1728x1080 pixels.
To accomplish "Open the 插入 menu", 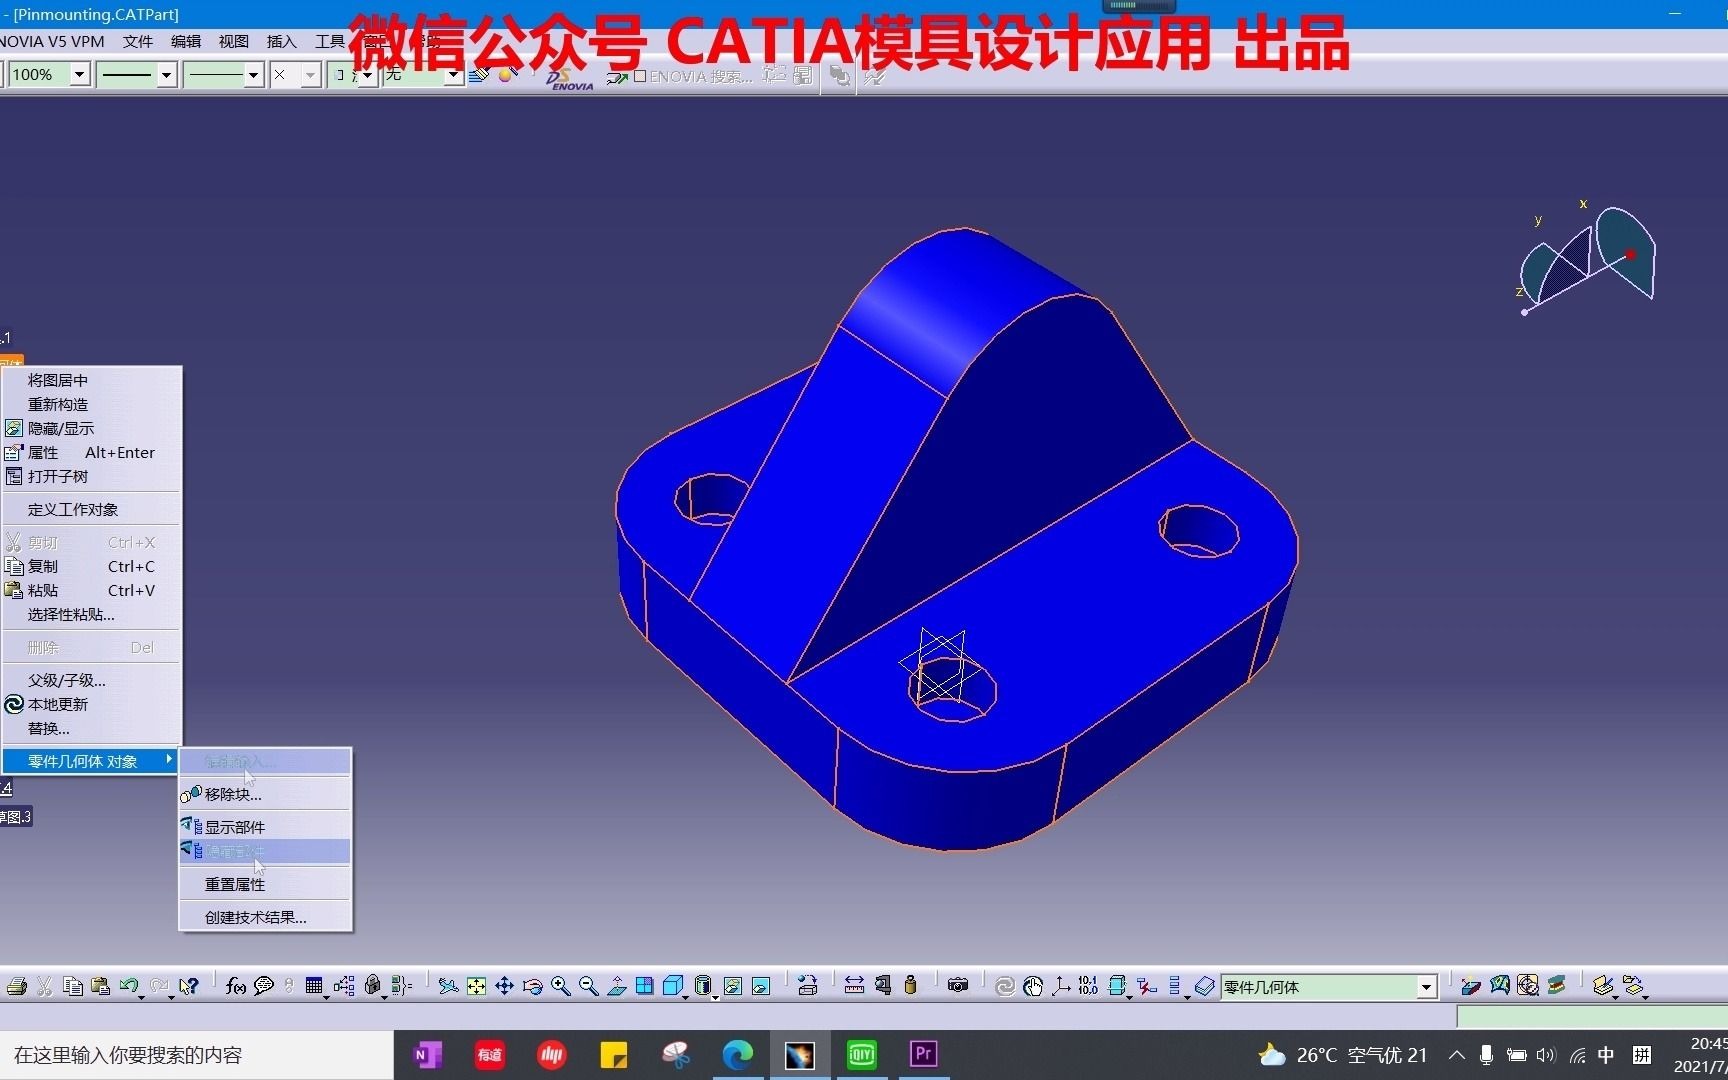I will [x=281, y=41].
